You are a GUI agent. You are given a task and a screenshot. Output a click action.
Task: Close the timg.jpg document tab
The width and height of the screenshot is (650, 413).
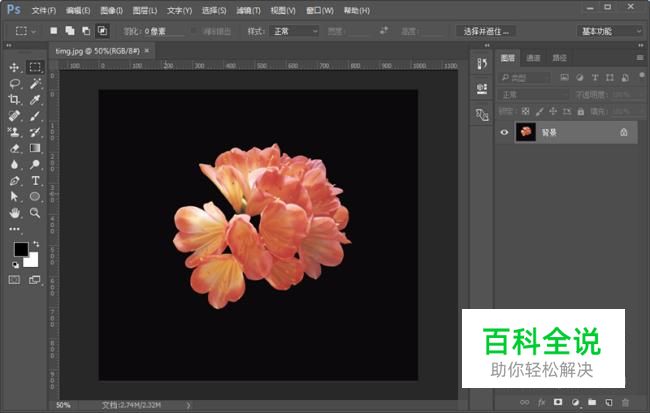147,49
